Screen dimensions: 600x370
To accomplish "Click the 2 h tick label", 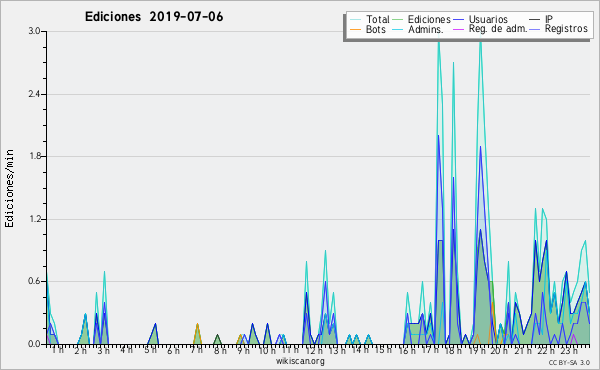I will pyautogui.click(x=80, y=350).
